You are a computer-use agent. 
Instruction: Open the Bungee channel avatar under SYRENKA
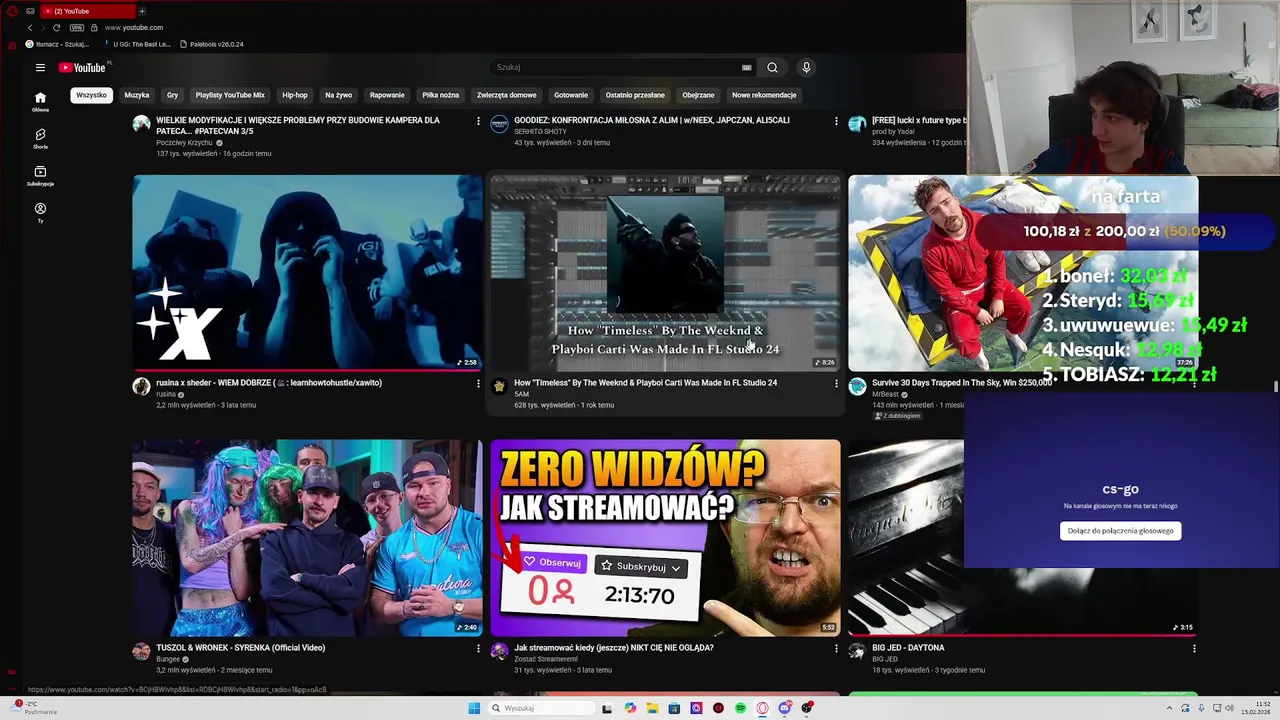point(141,652)
